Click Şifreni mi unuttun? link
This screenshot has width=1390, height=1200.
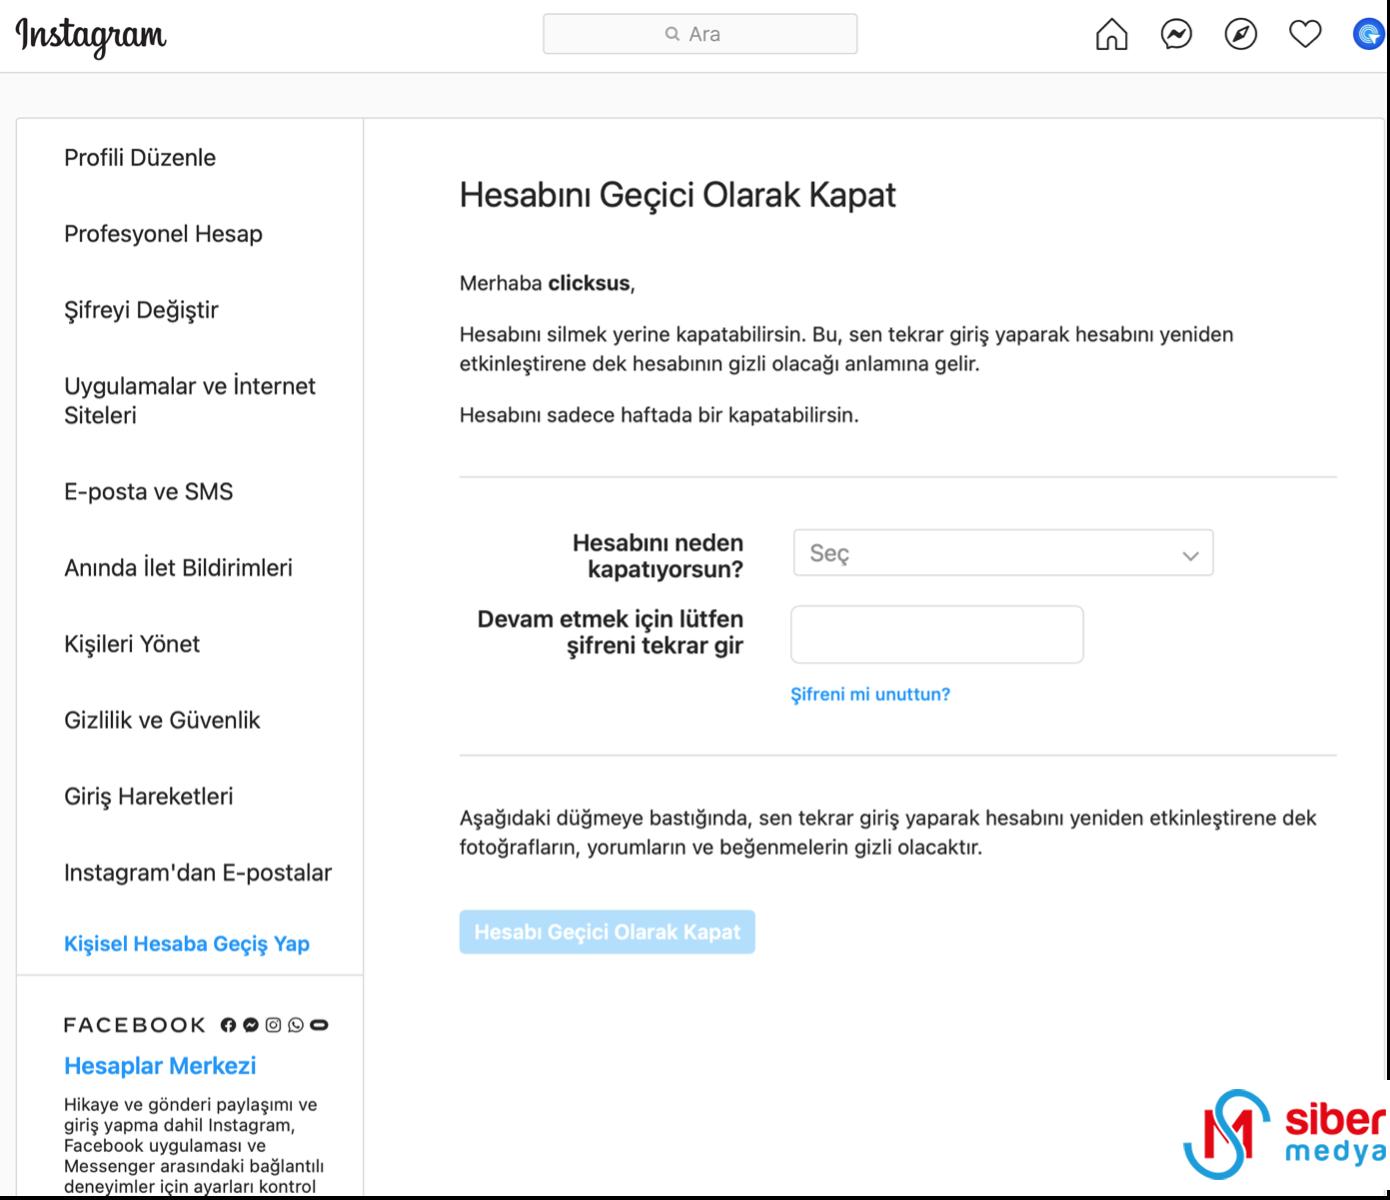pyautogui.click(x=870, y=694)
